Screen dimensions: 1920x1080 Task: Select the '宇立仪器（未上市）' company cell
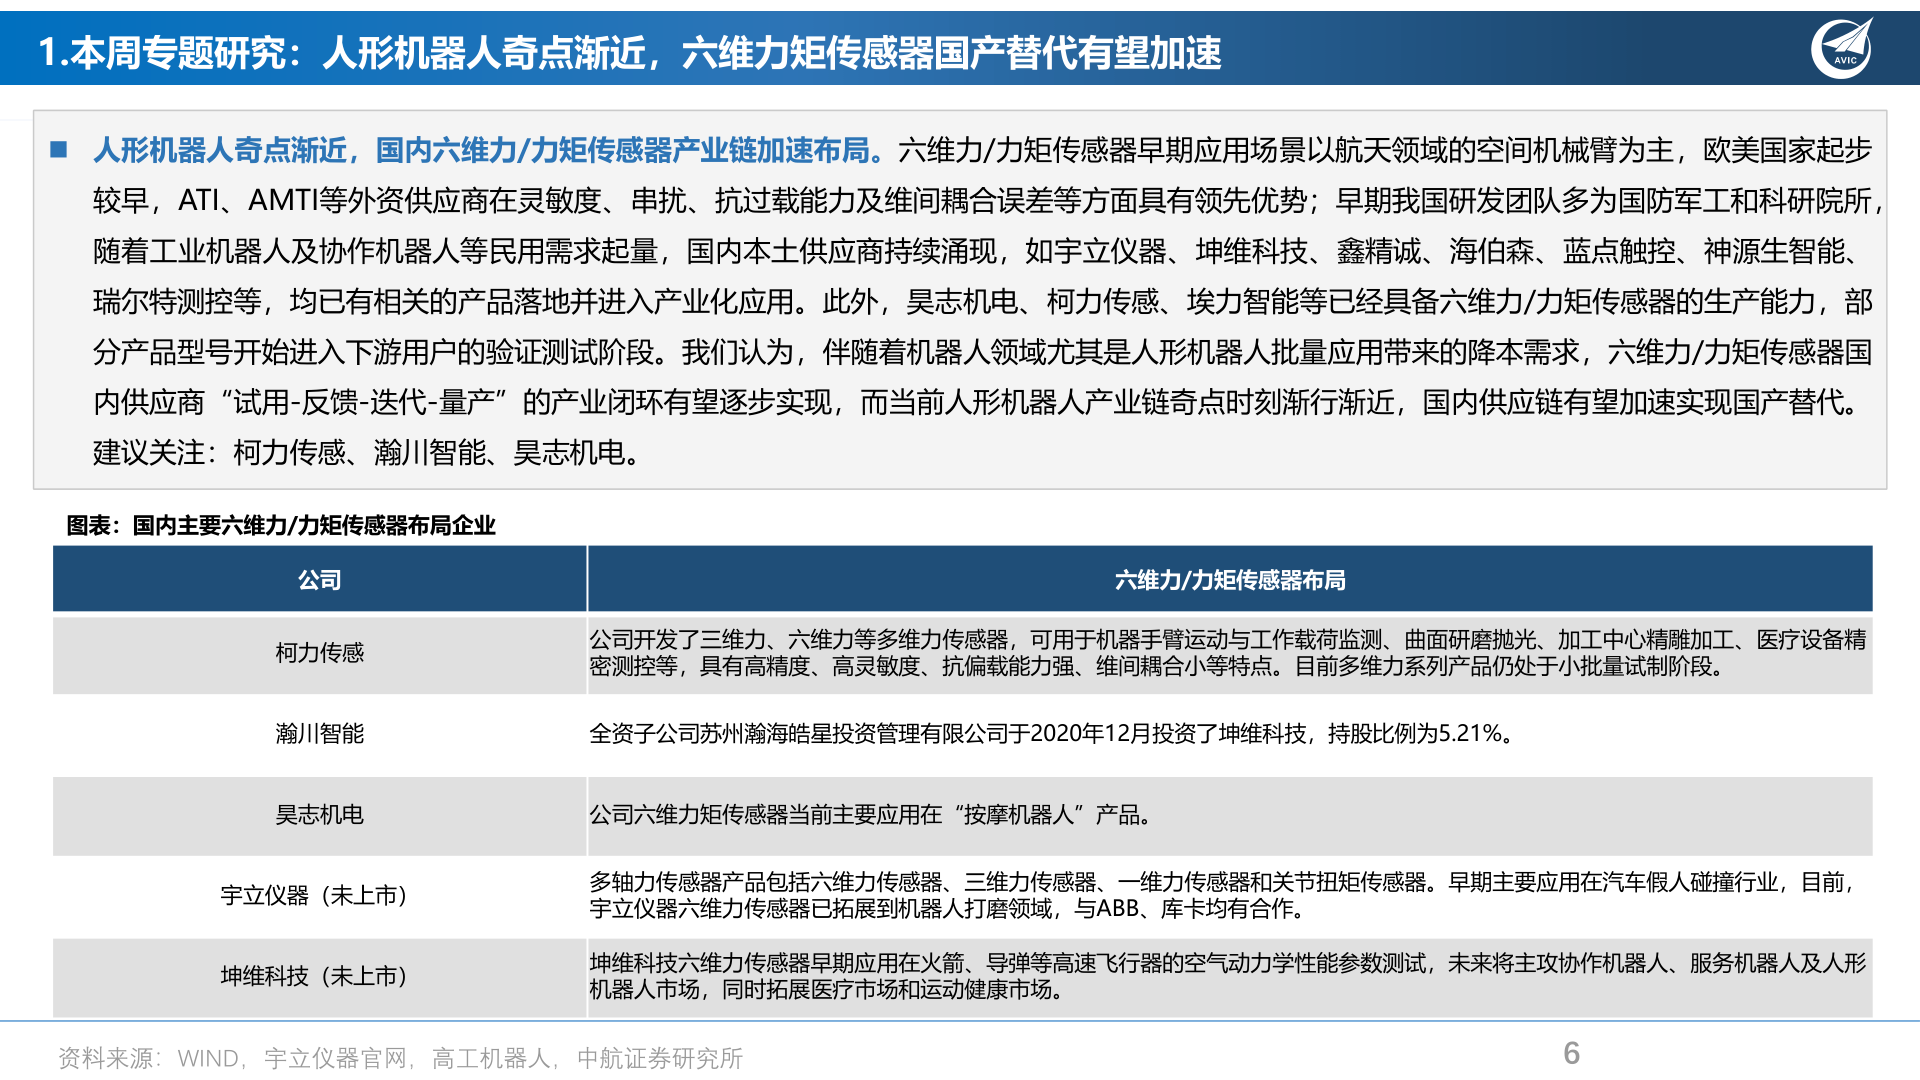click(320, 896)
